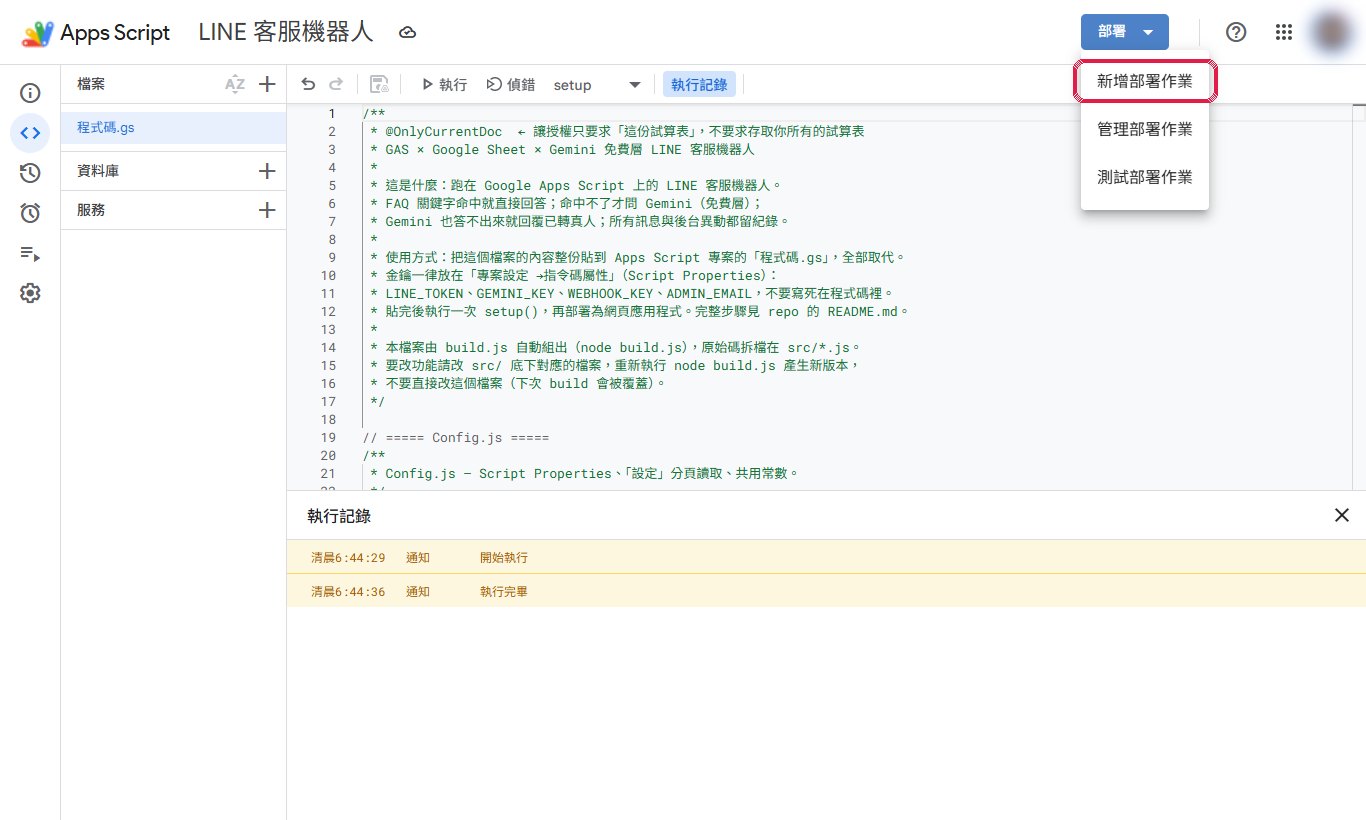Screen dimensions: 1366x820
Task: Click the 檔案 section header
Action: pos(91,85)
